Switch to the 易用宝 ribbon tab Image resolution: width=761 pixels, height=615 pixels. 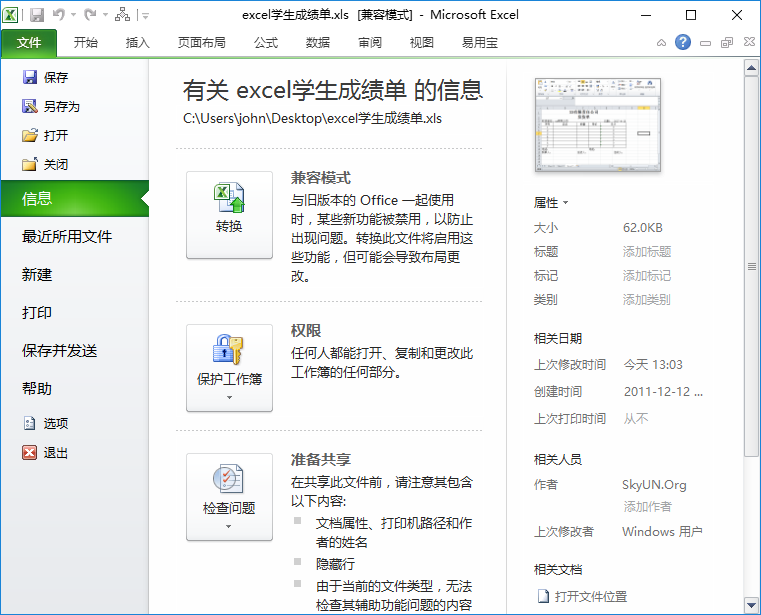480,43
